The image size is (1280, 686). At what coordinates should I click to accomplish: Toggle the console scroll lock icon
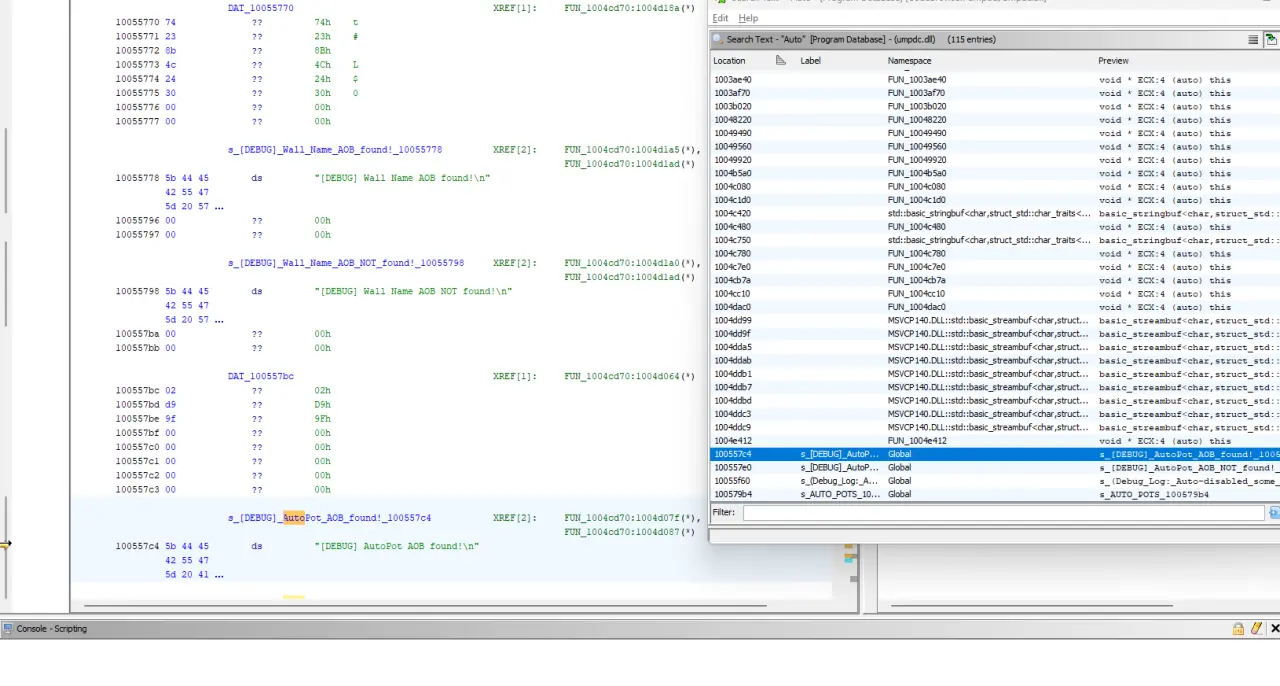[x=1238, y=629]
